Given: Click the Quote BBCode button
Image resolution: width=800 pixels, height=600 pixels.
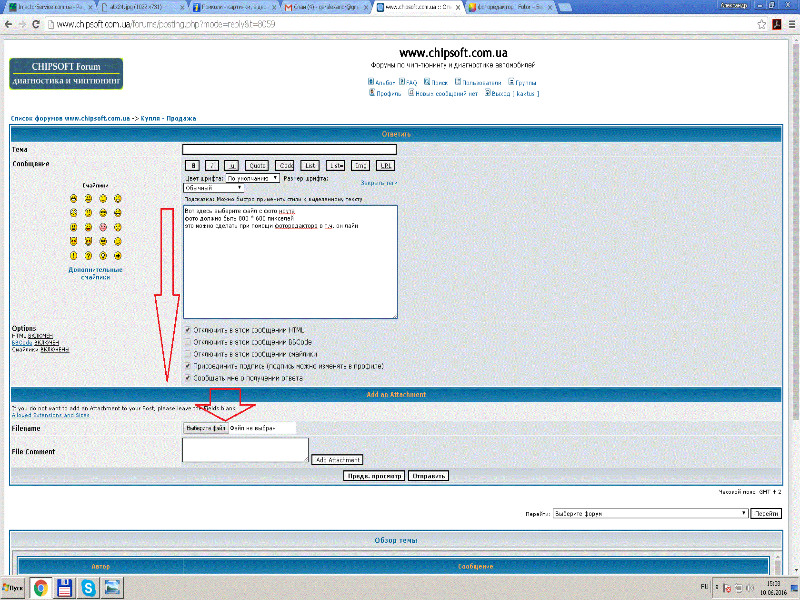Looking at the screenshot, I should tap(258, 165).
